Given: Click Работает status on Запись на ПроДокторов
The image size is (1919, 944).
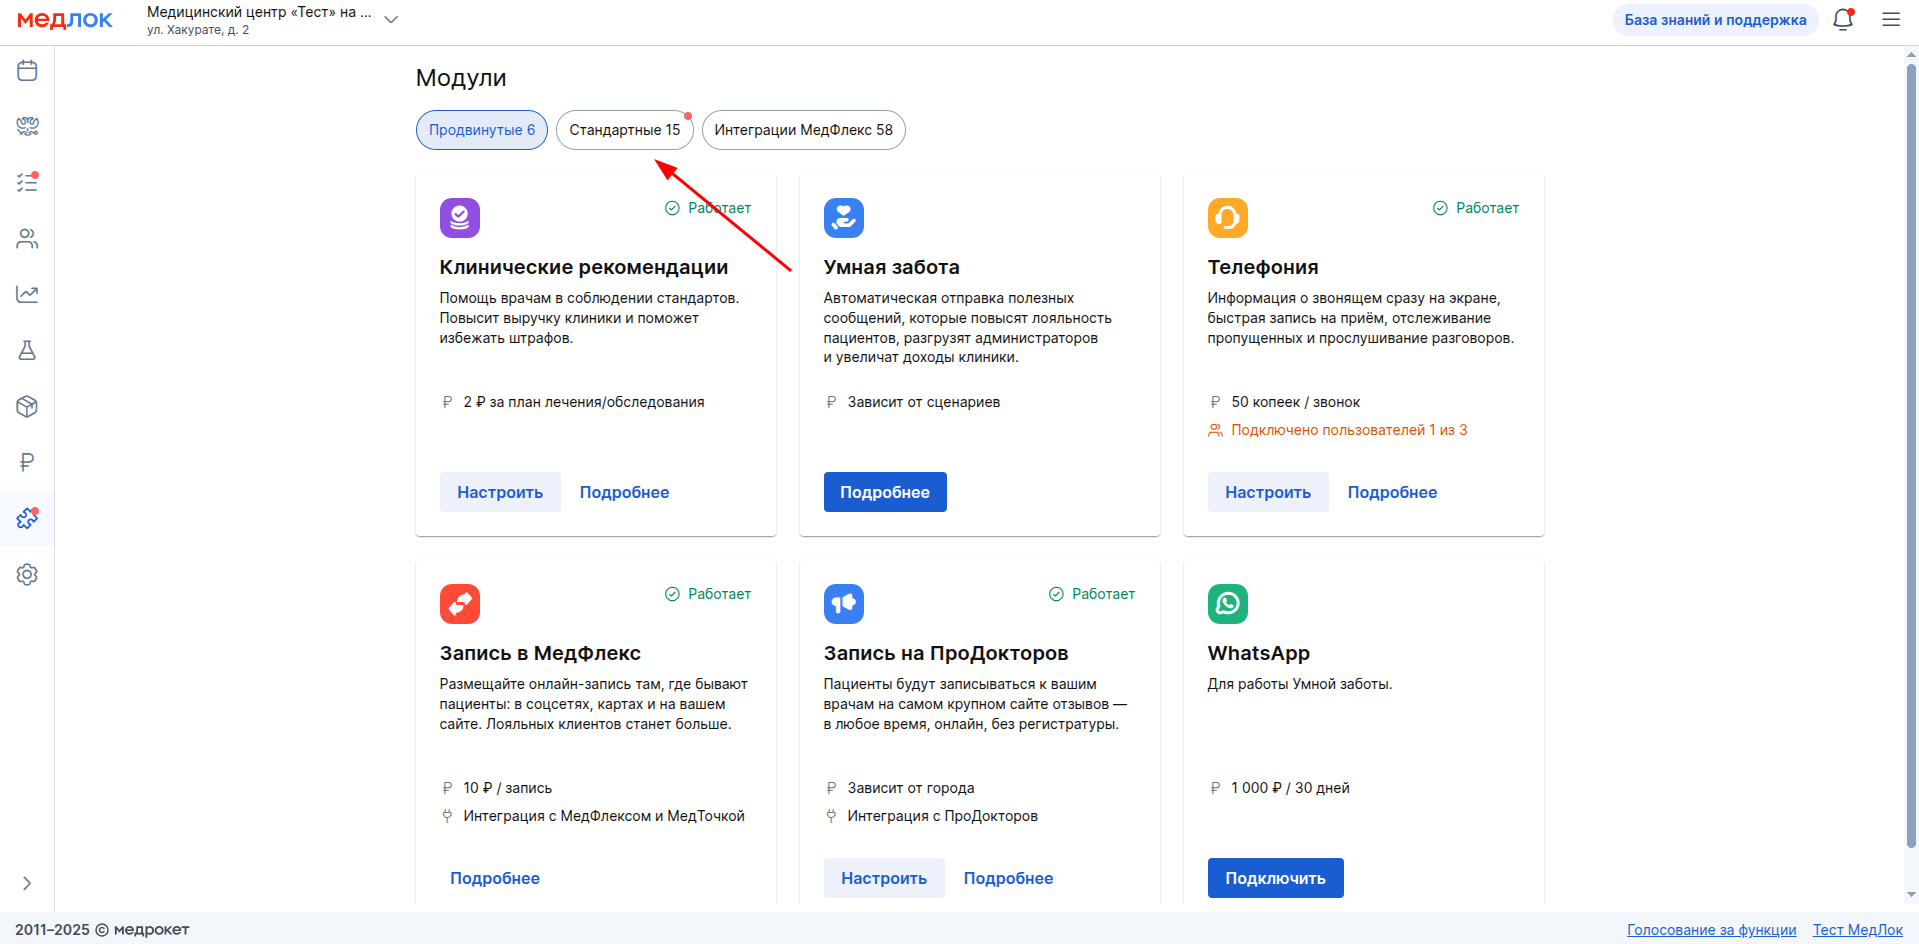Looking at the screenshot, I should pos(1092,594).
